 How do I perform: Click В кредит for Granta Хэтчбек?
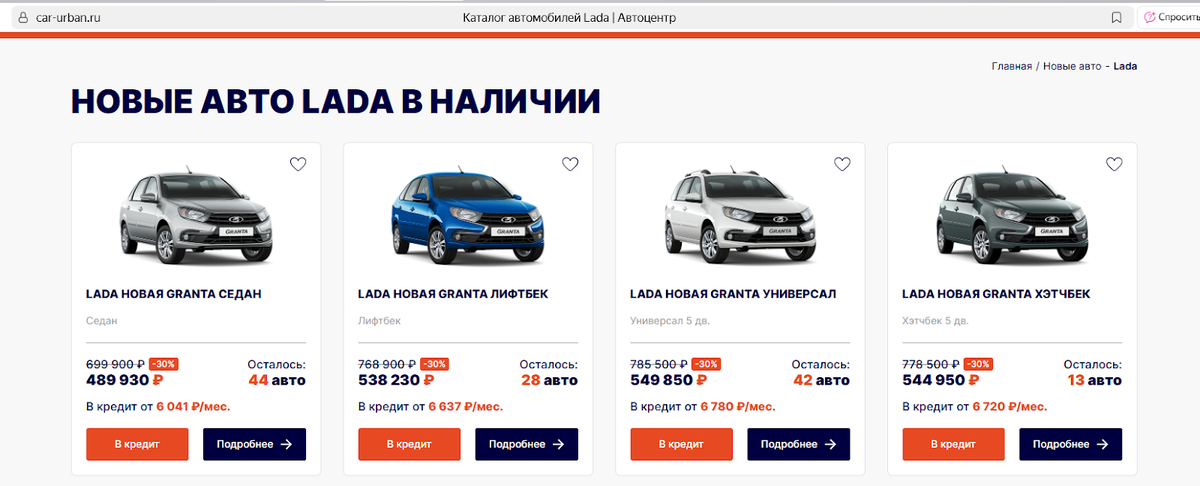point(953,444)
